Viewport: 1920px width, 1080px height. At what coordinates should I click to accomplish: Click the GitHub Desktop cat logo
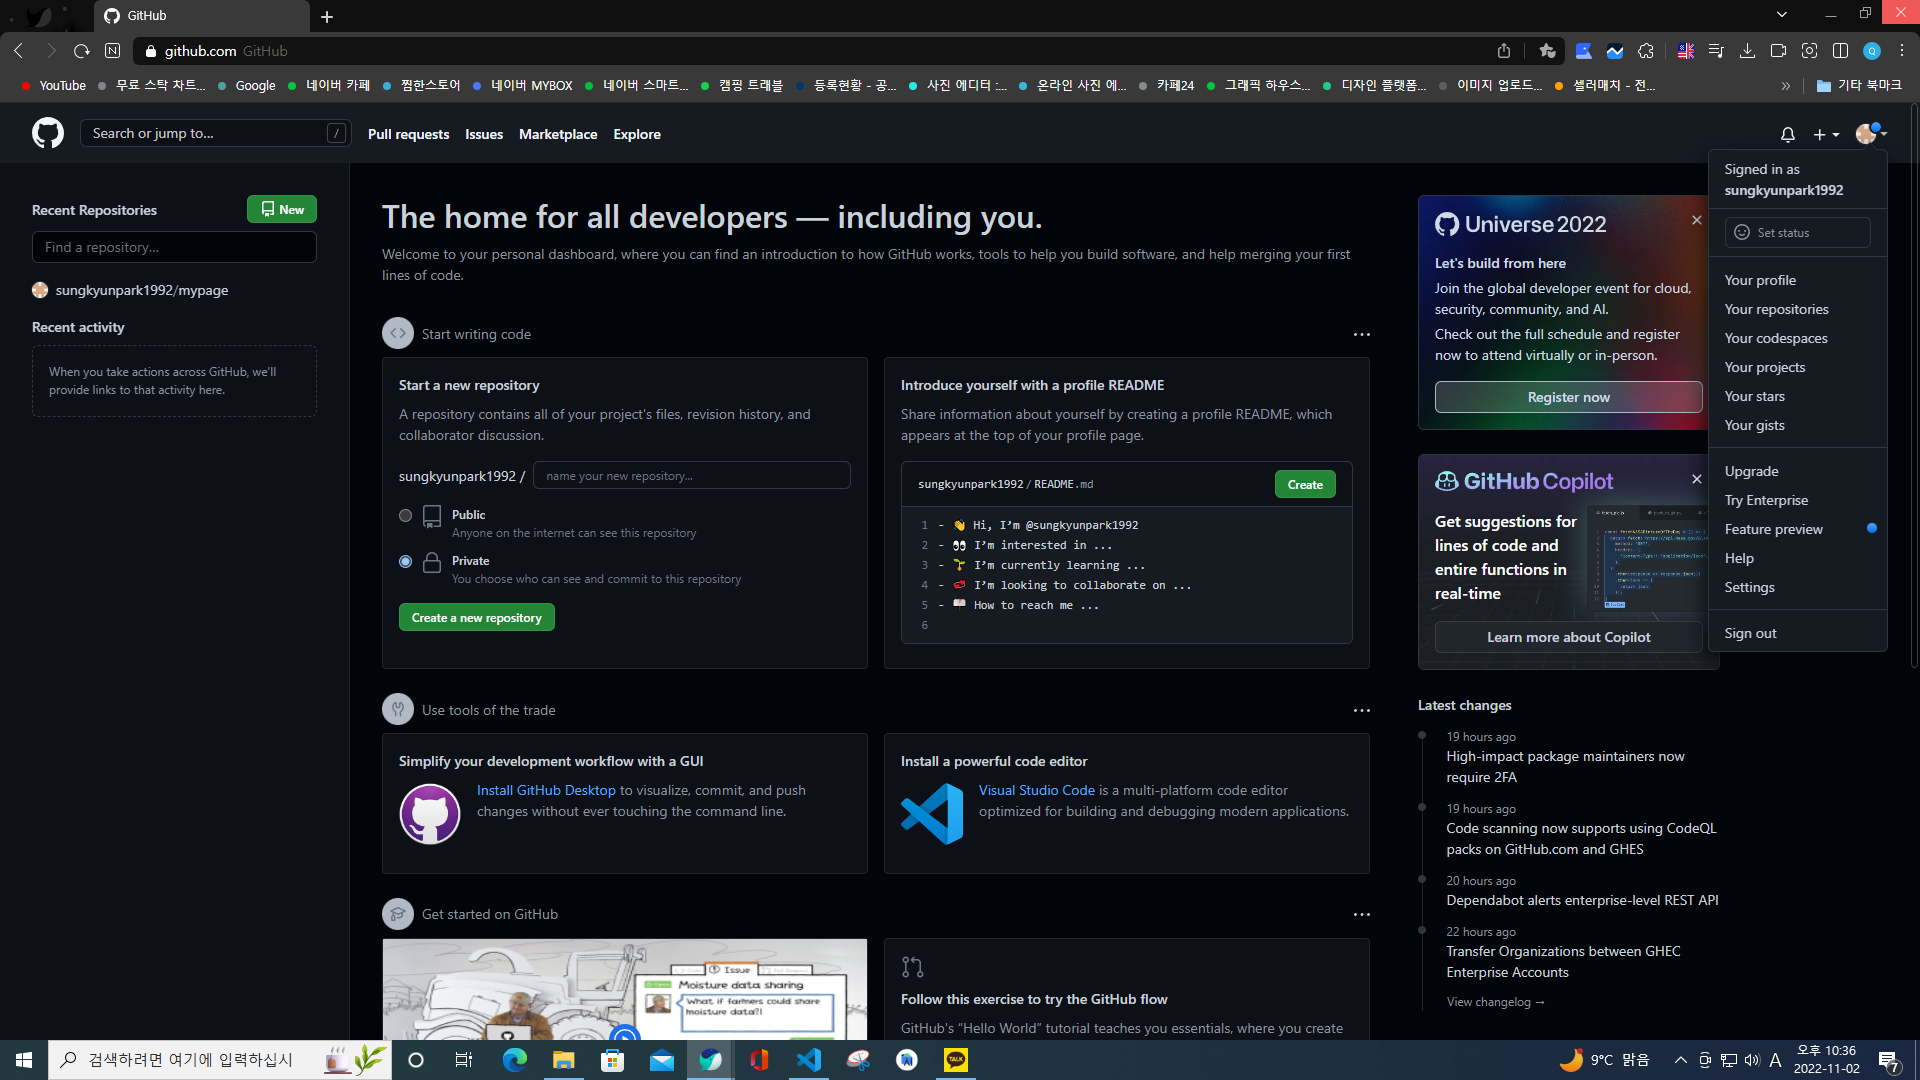[x=430, y=814]
